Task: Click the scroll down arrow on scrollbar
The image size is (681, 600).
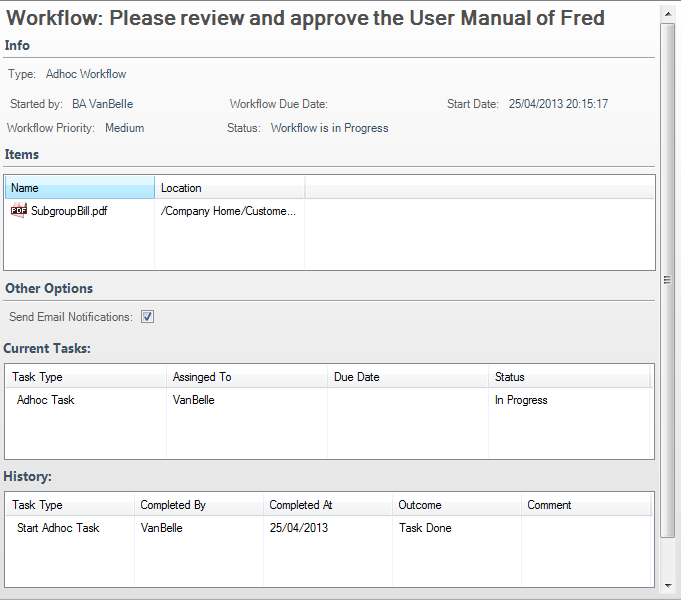Action: [668, 584]
